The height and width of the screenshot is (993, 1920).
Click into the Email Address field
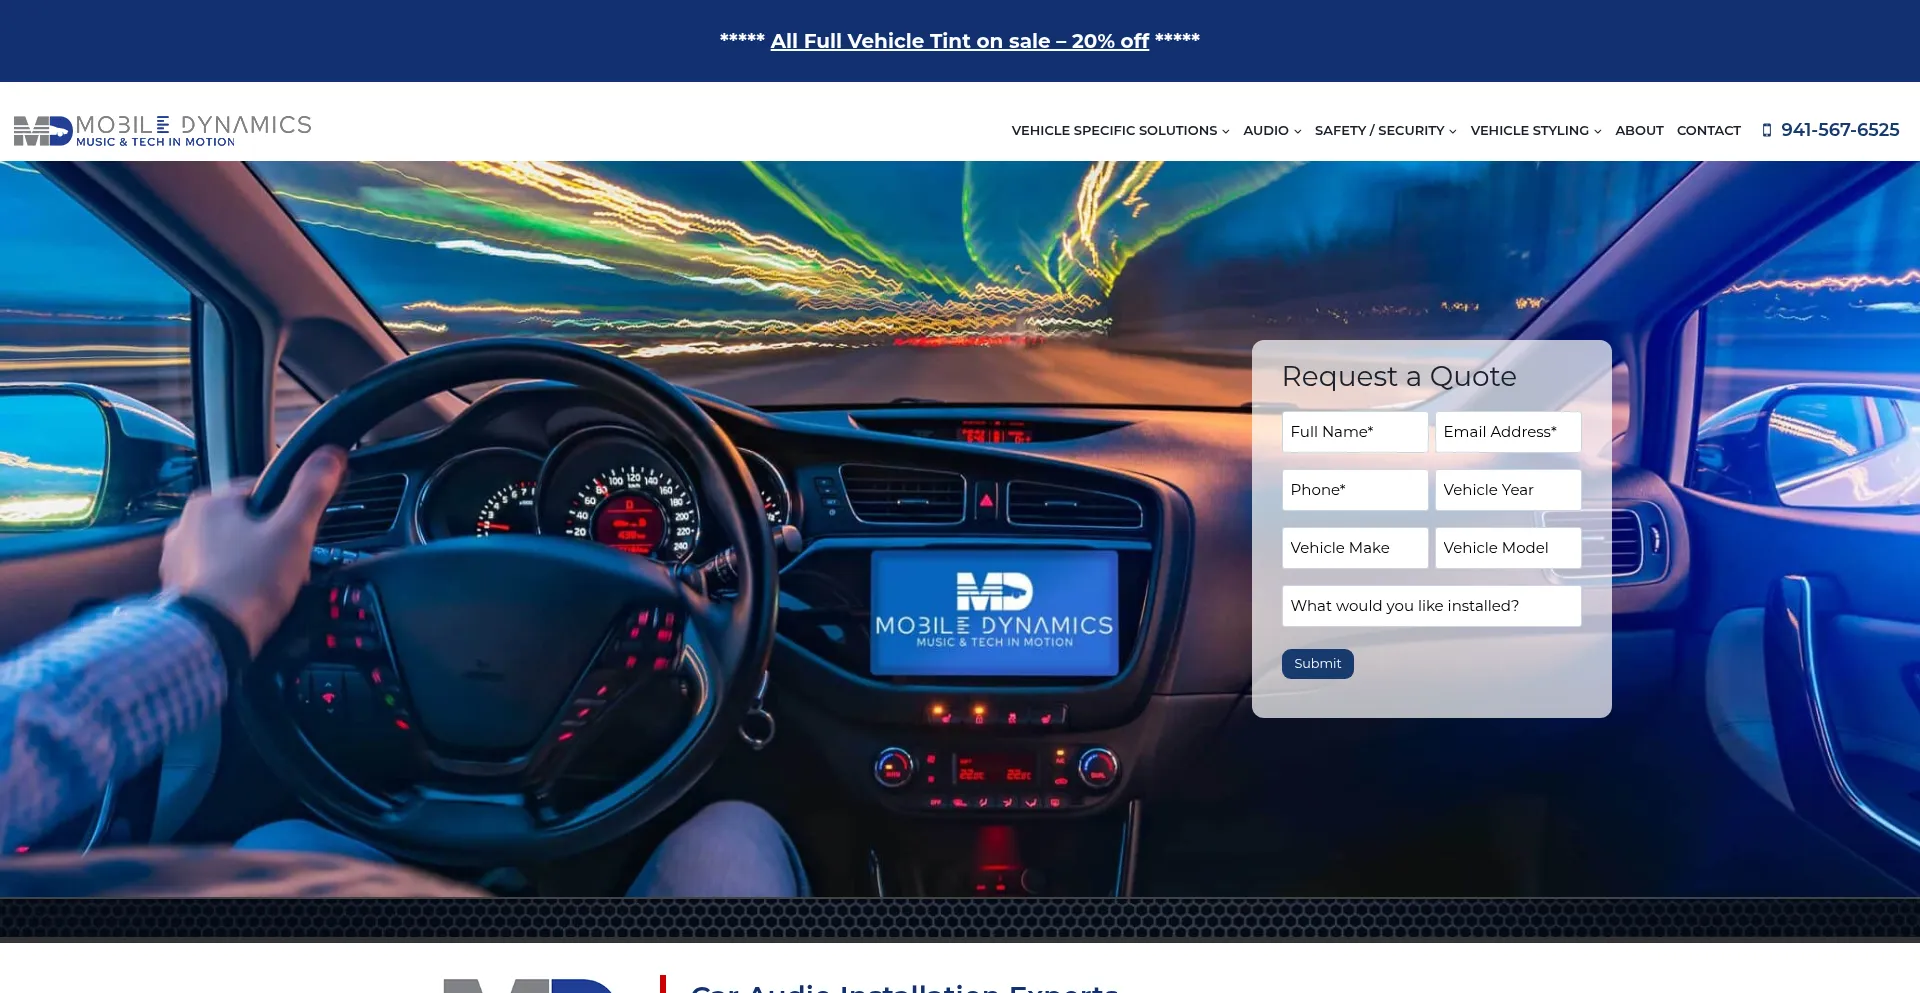click(x=1508, y=432)
